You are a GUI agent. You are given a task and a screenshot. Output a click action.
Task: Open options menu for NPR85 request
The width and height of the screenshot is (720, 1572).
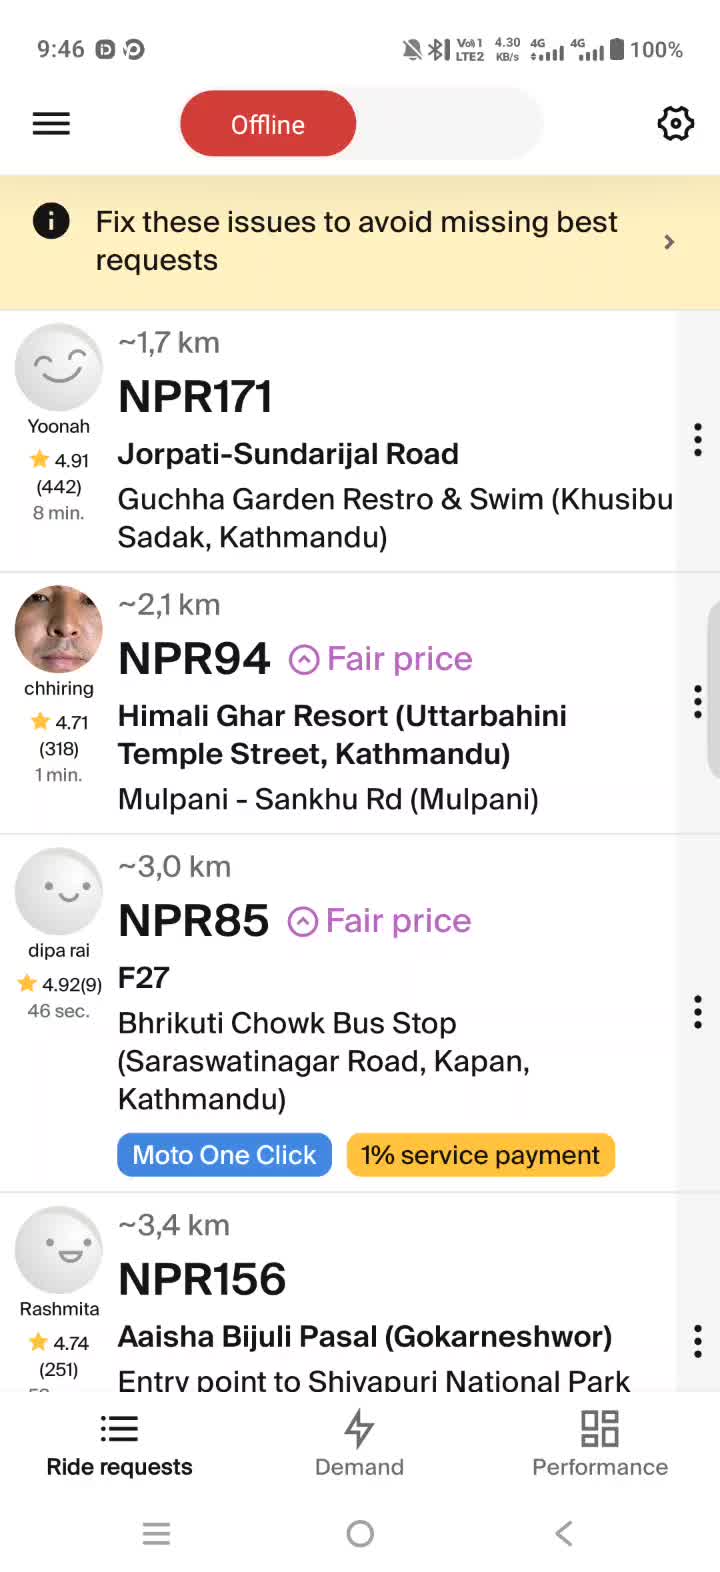point(698,1012)
